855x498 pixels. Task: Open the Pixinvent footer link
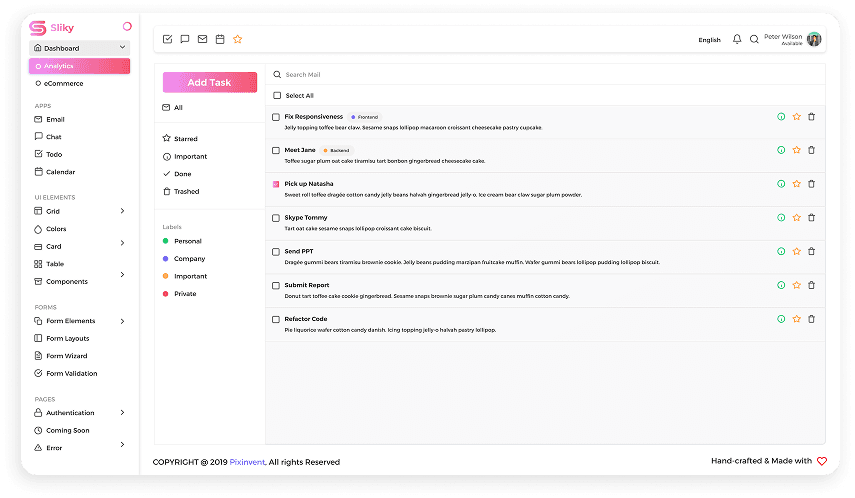click(247, 462)
